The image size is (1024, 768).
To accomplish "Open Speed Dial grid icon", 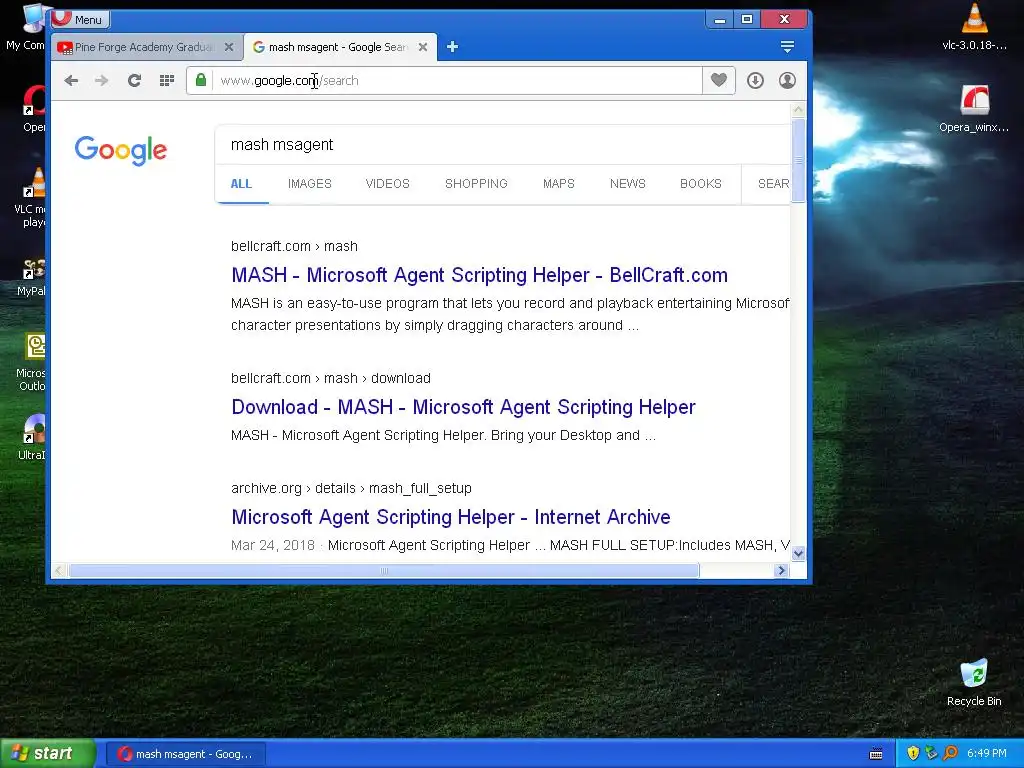I will click(x=167, y=80).
